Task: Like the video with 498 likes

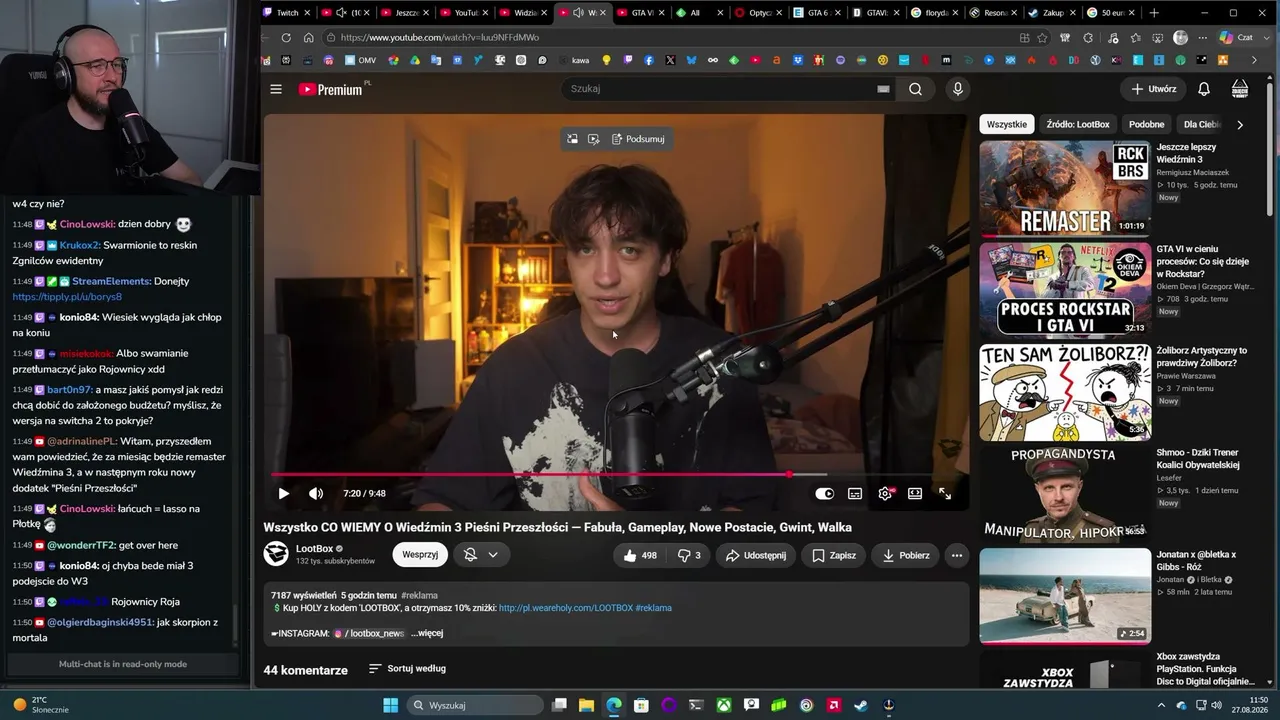Action: 640,555
